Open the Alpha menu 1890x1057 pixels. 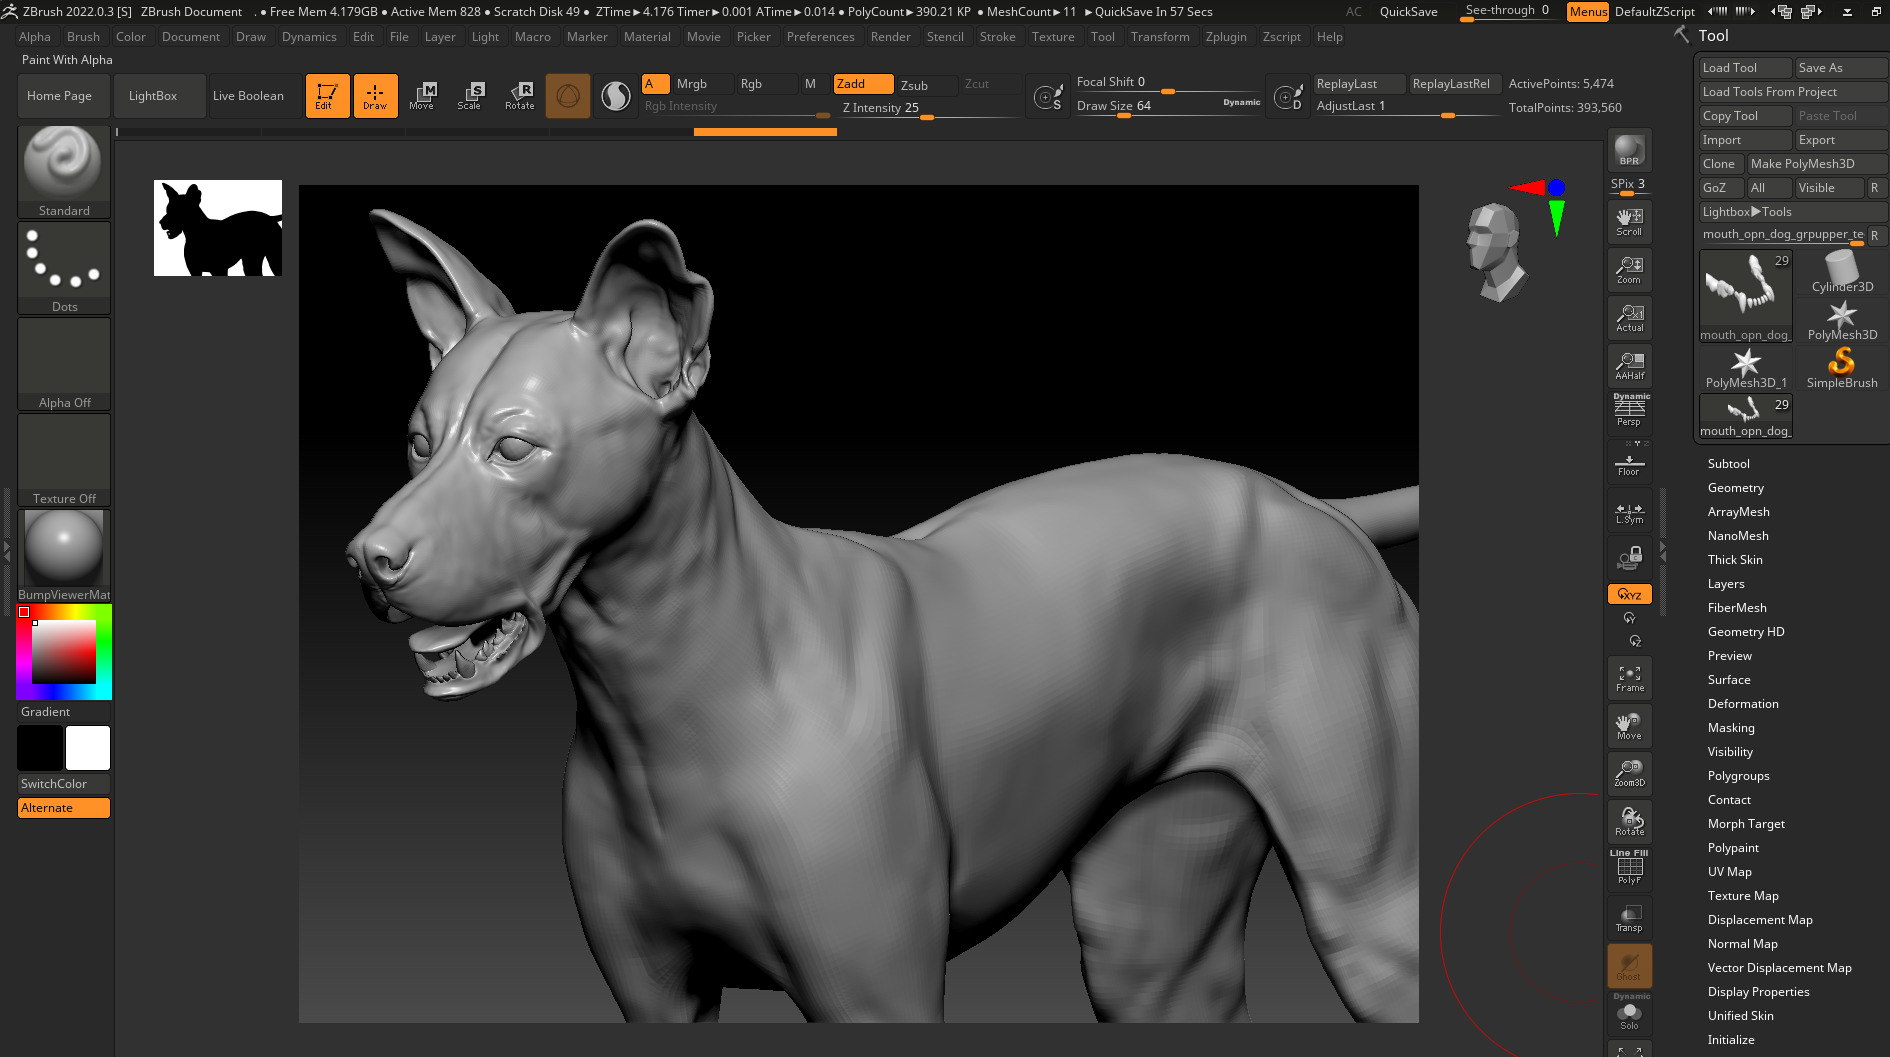click(35, 37)
